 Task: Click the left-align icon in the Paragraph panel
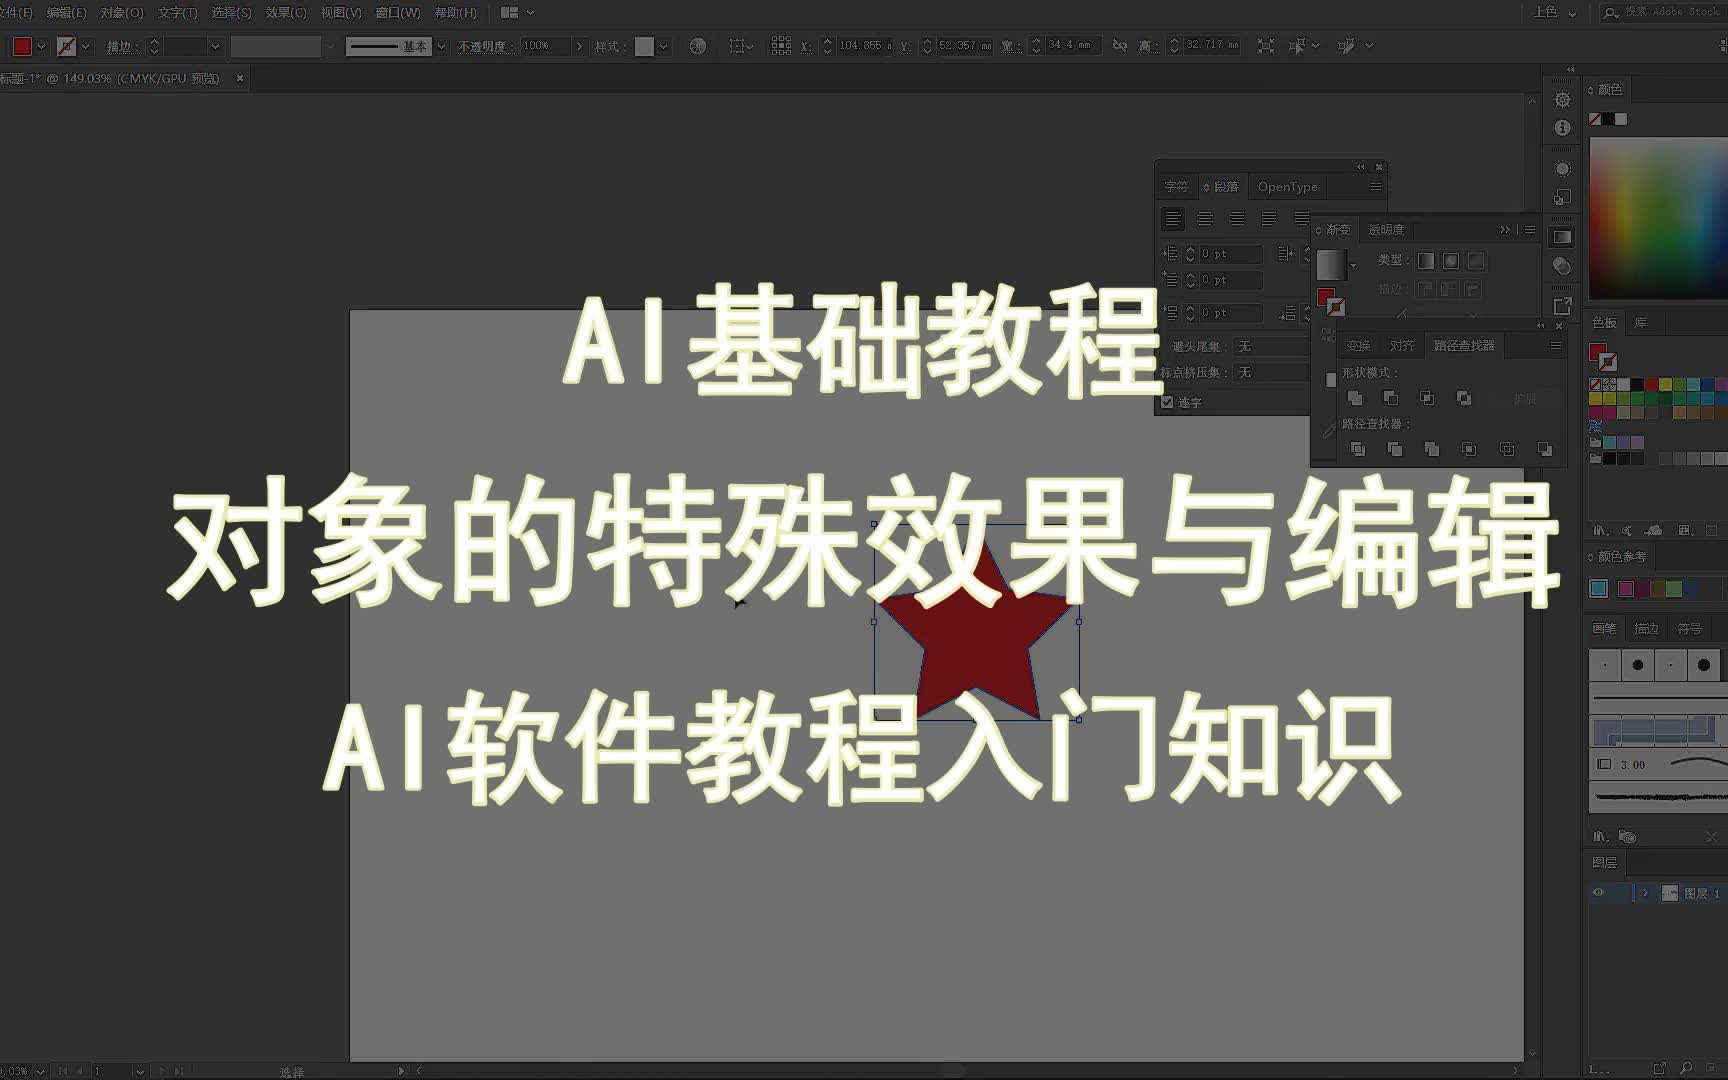[x=1174, y=219]
